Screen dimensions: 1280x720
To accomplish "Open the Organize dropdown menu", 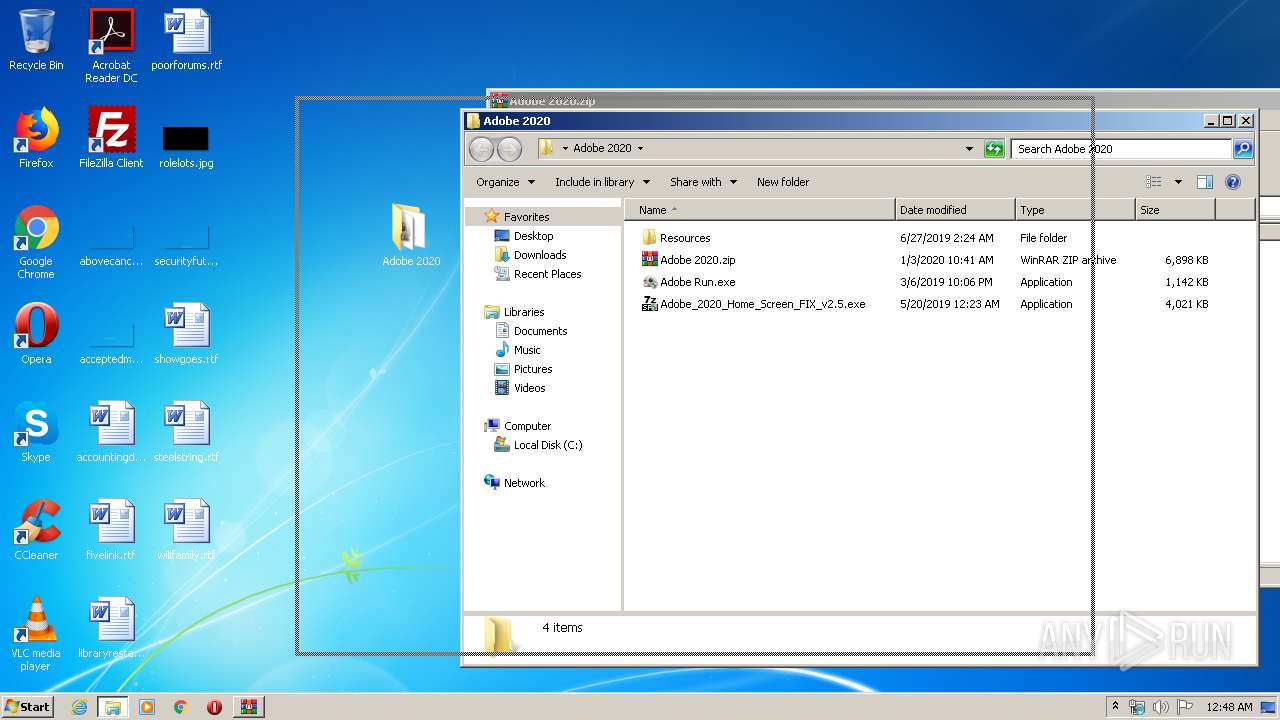I will (505, 182).
